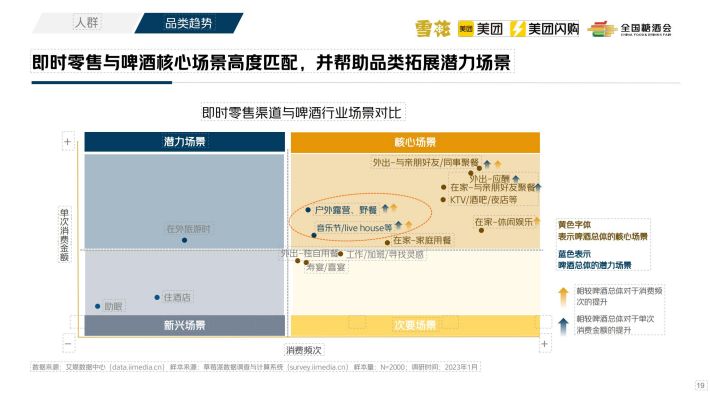
Task: Select the 品类趋势 tab
Action: pos(188,23)
